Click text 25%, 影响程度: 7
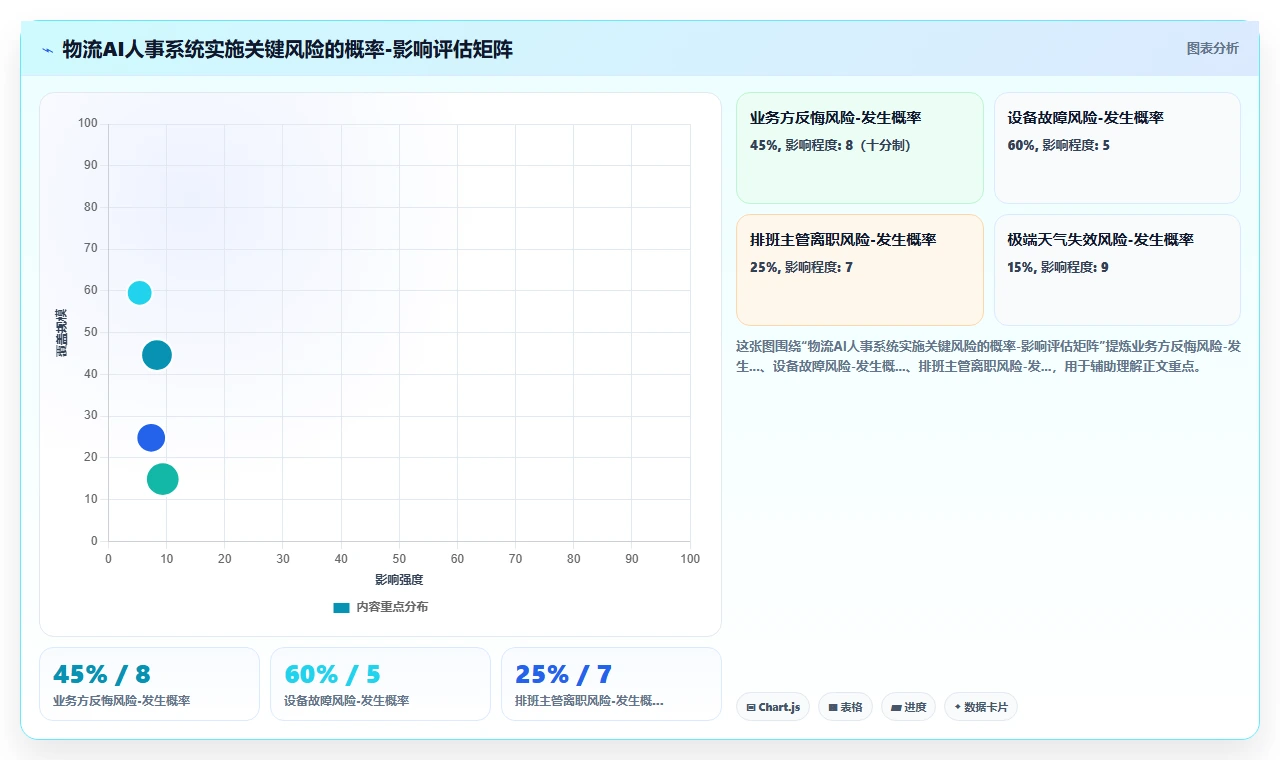This screenshot has width=1280, height=760. point(801,267)
